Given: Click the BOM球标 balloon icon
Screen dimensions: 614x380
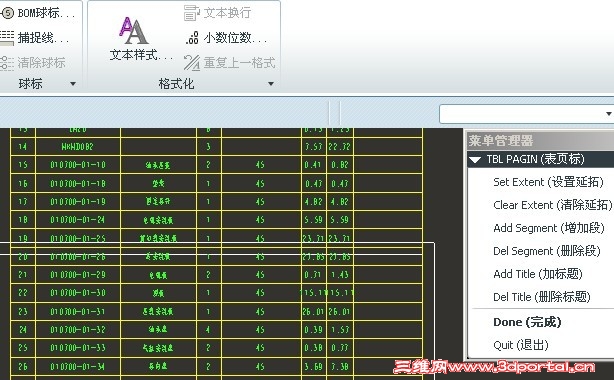Looking at the screenshot, I should (7, 13).
